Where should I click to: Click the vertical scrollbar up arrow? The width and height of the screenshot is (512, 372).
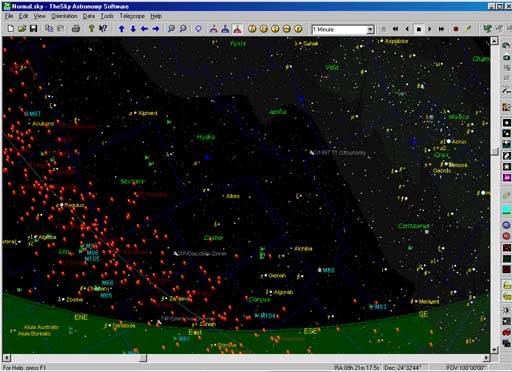click(494, 41)
